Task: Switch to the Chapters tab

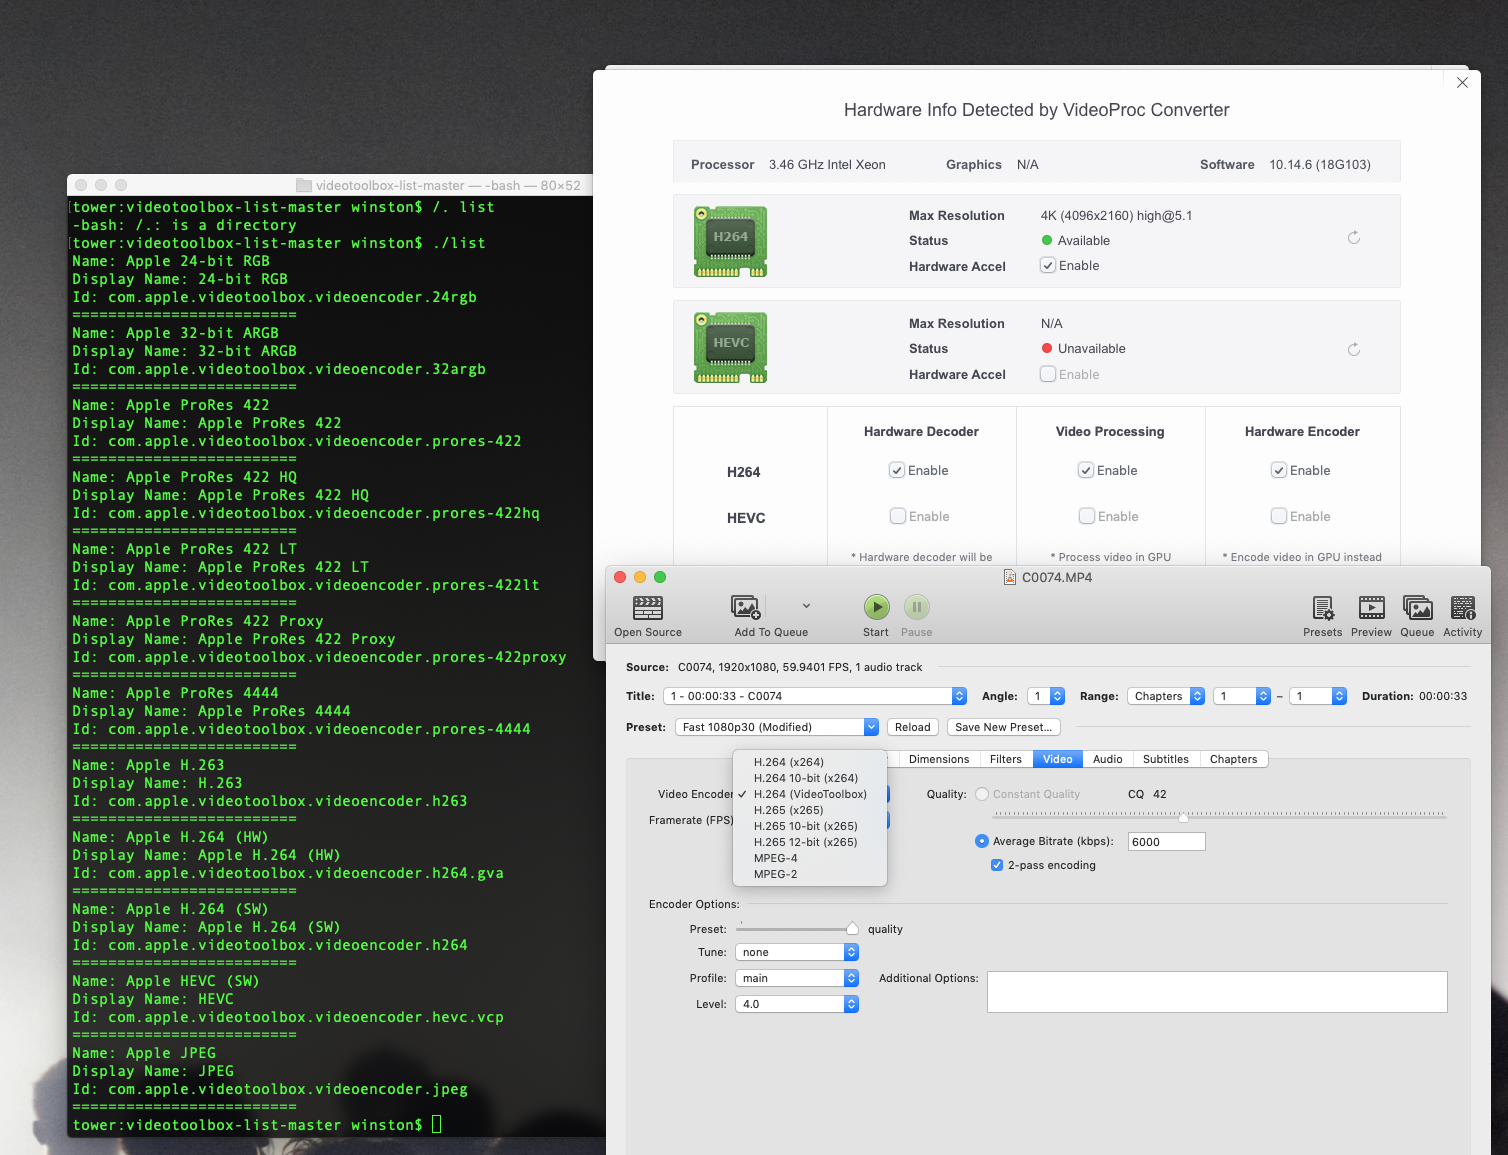Action: point(1234,759)
